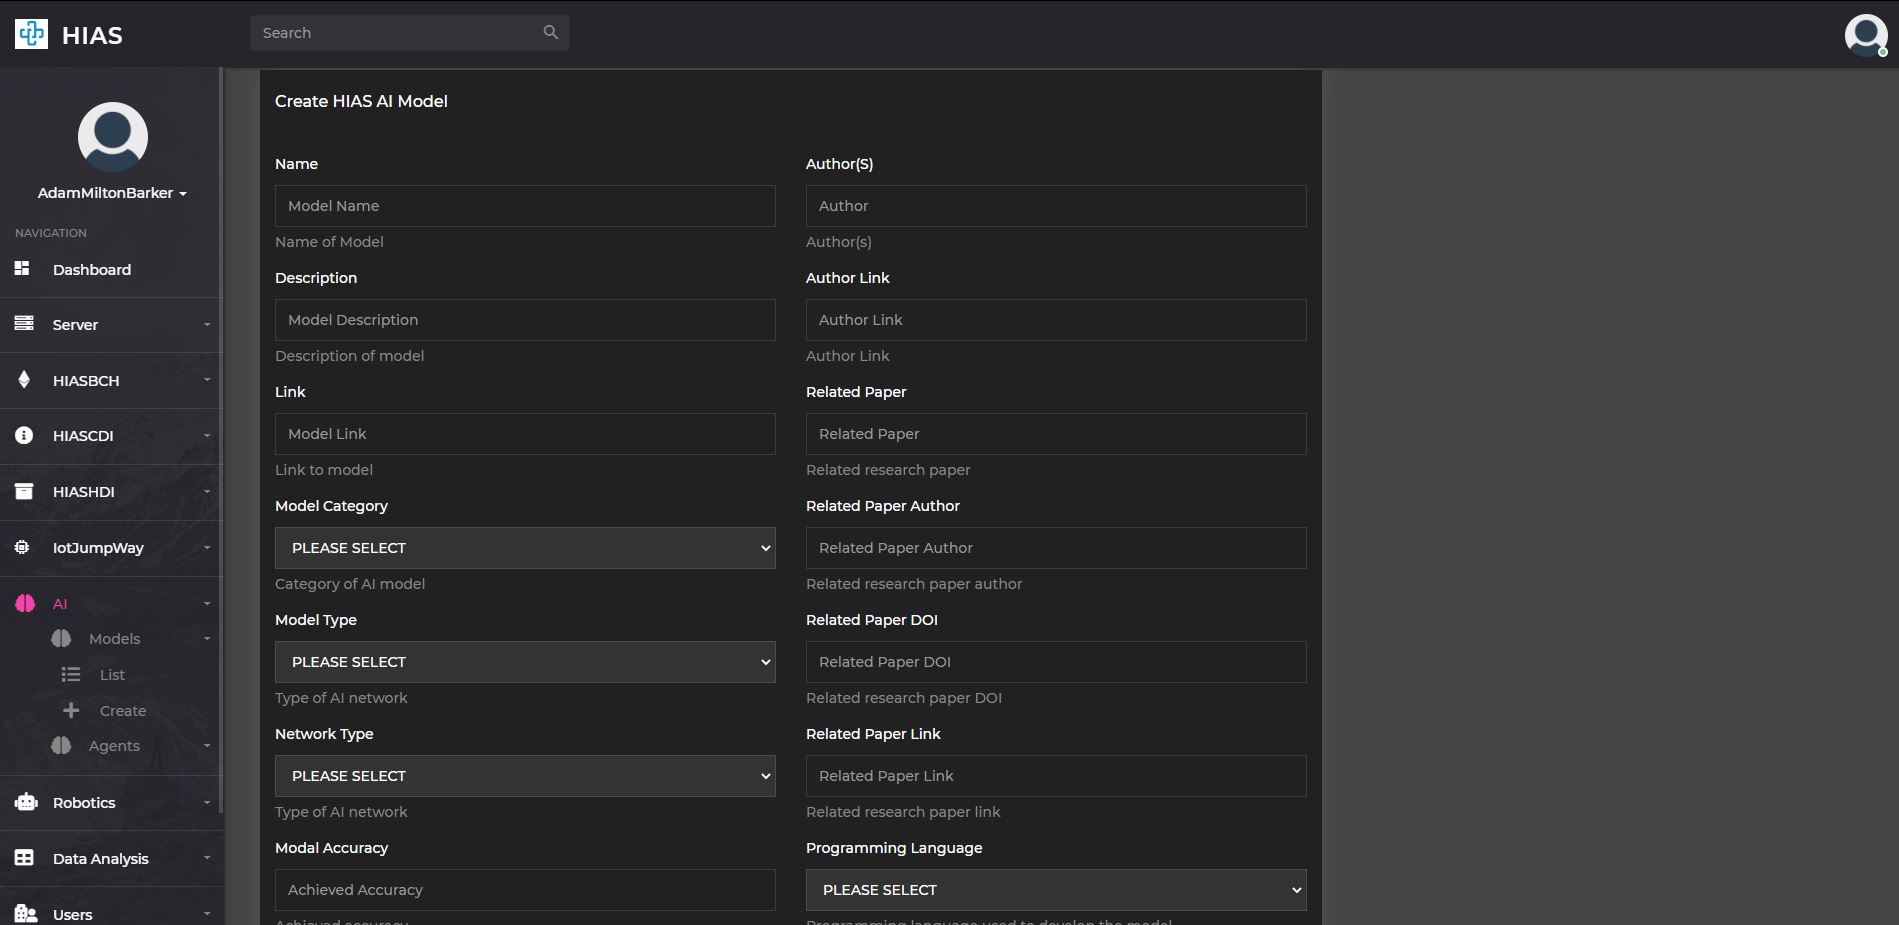The image size is (1899, 925).
Task: Open the Network Type dropdown
Action: (525, 776)
